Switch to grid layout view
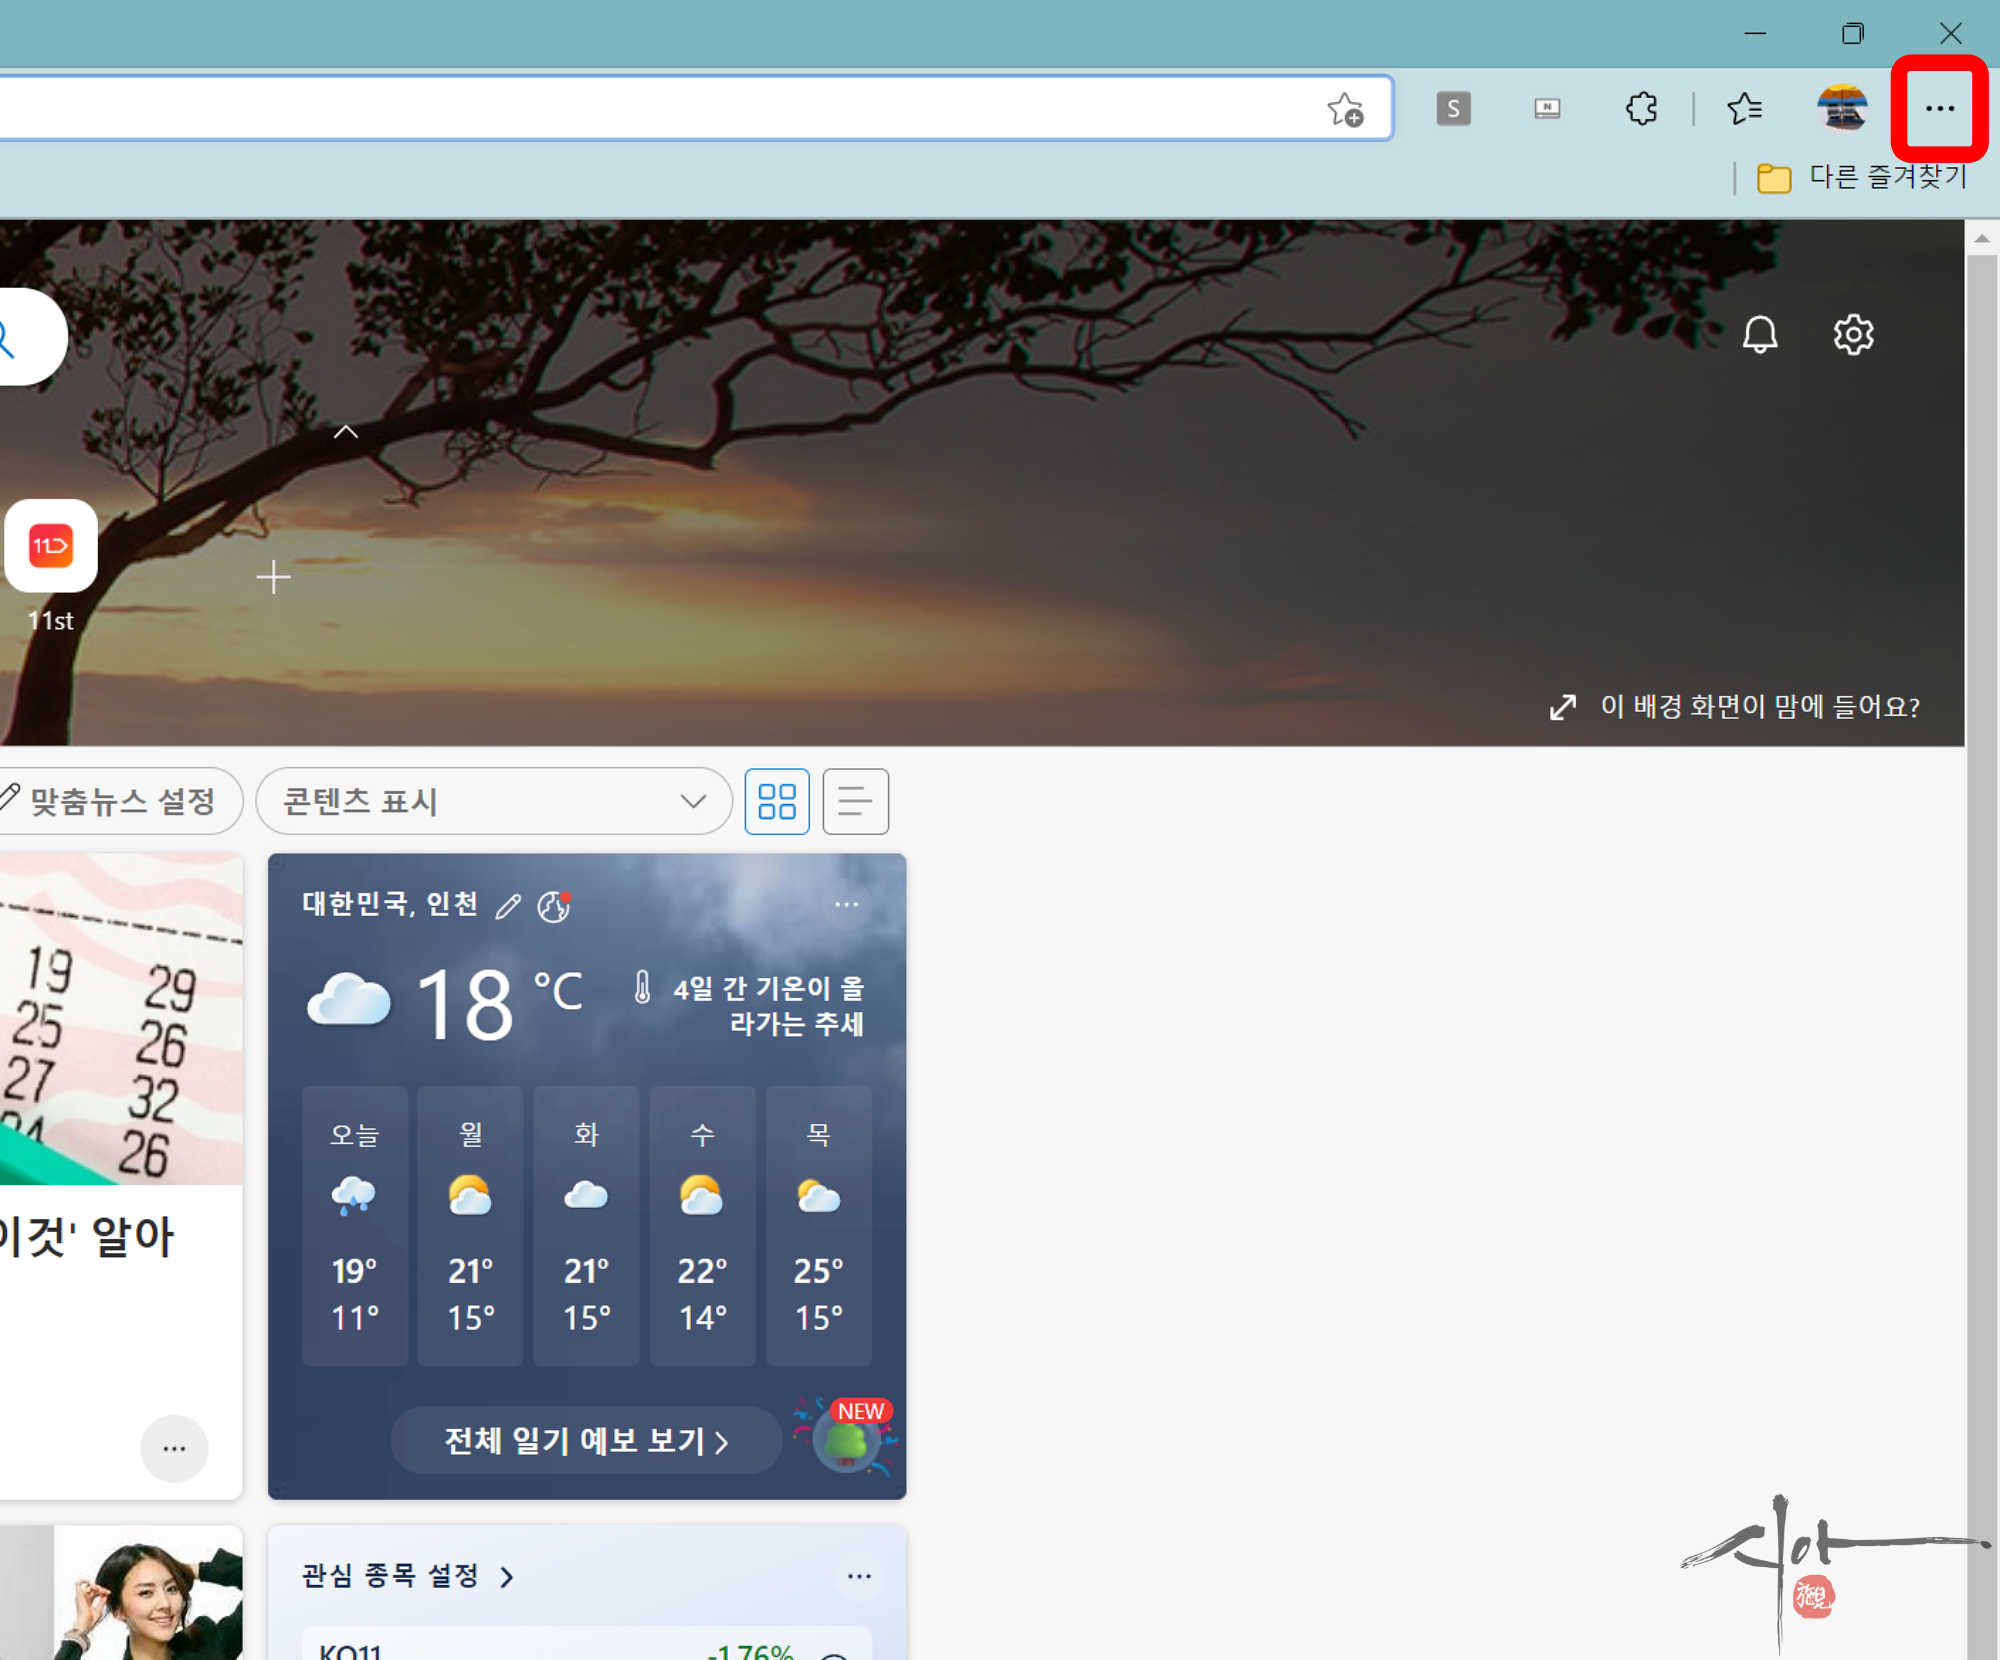 point(777,801)
